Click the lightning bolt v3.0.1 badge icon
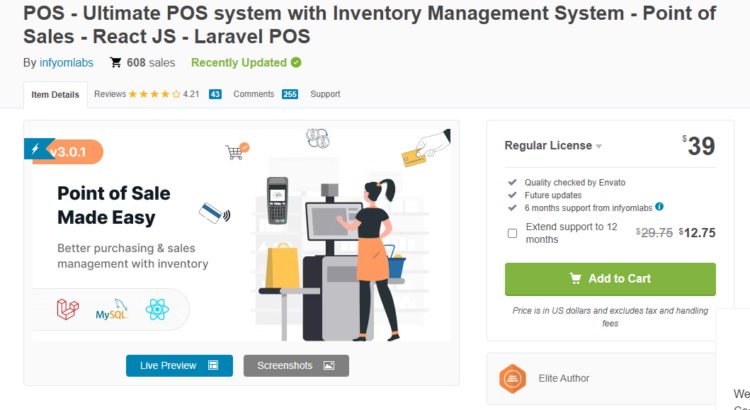This screenshot has width=750, height=410. tap(35, 149)
